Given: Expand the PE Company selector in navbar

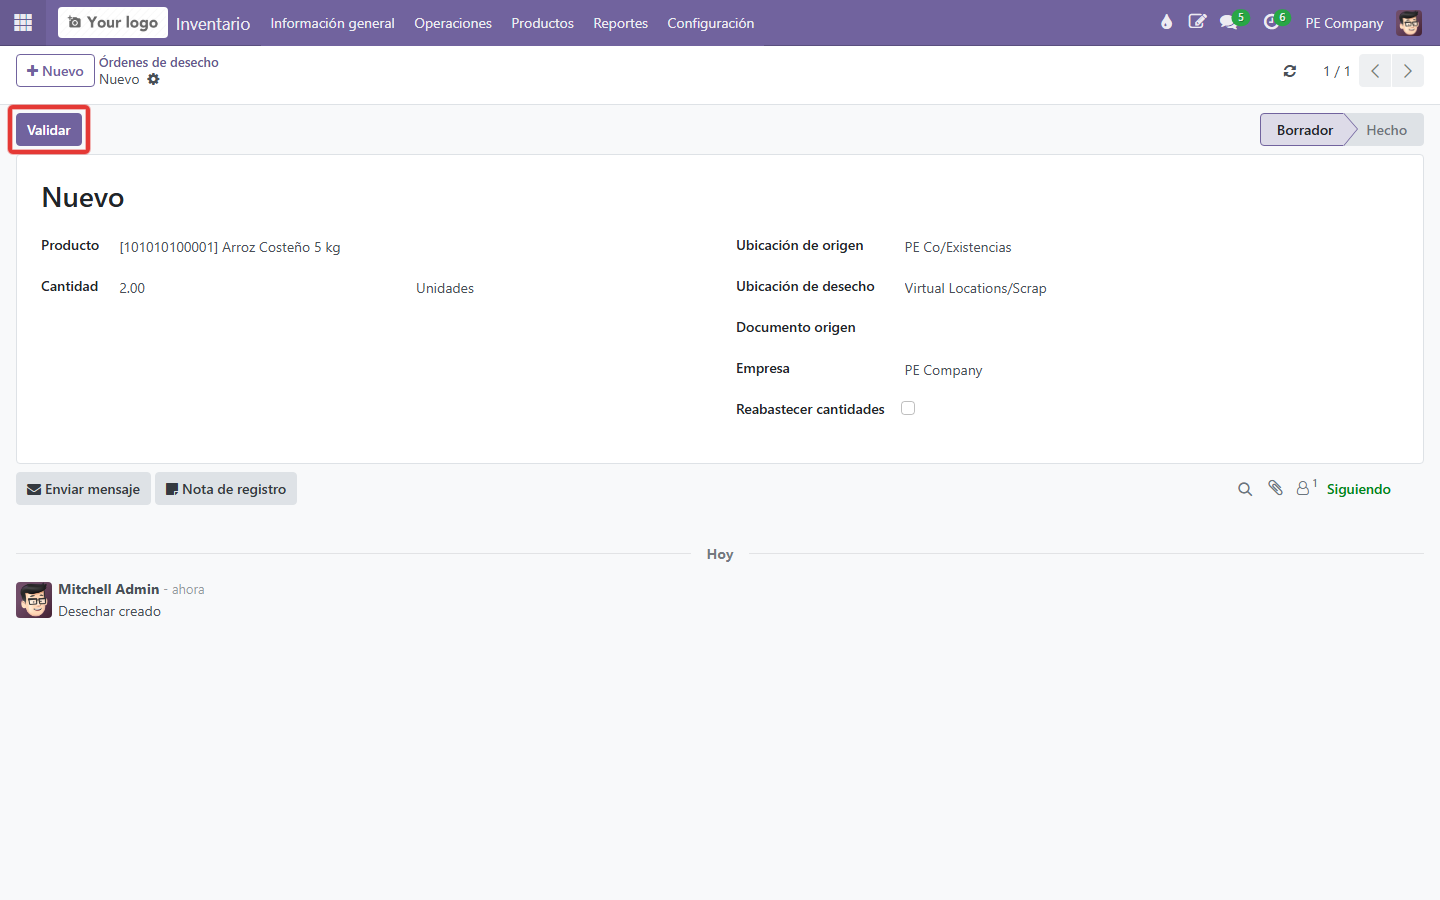Looking at the screenshot, I should click(x=1344, y=23).
